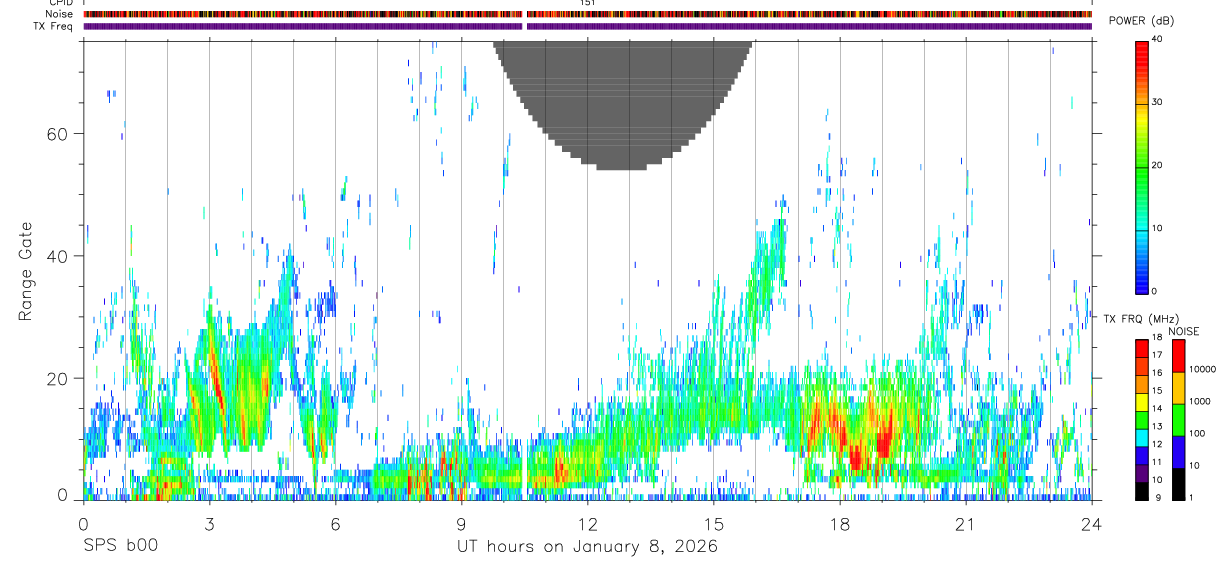Select the NOISE legend heading
This screenshot has width=1228, height=567.
point(1183,331)
